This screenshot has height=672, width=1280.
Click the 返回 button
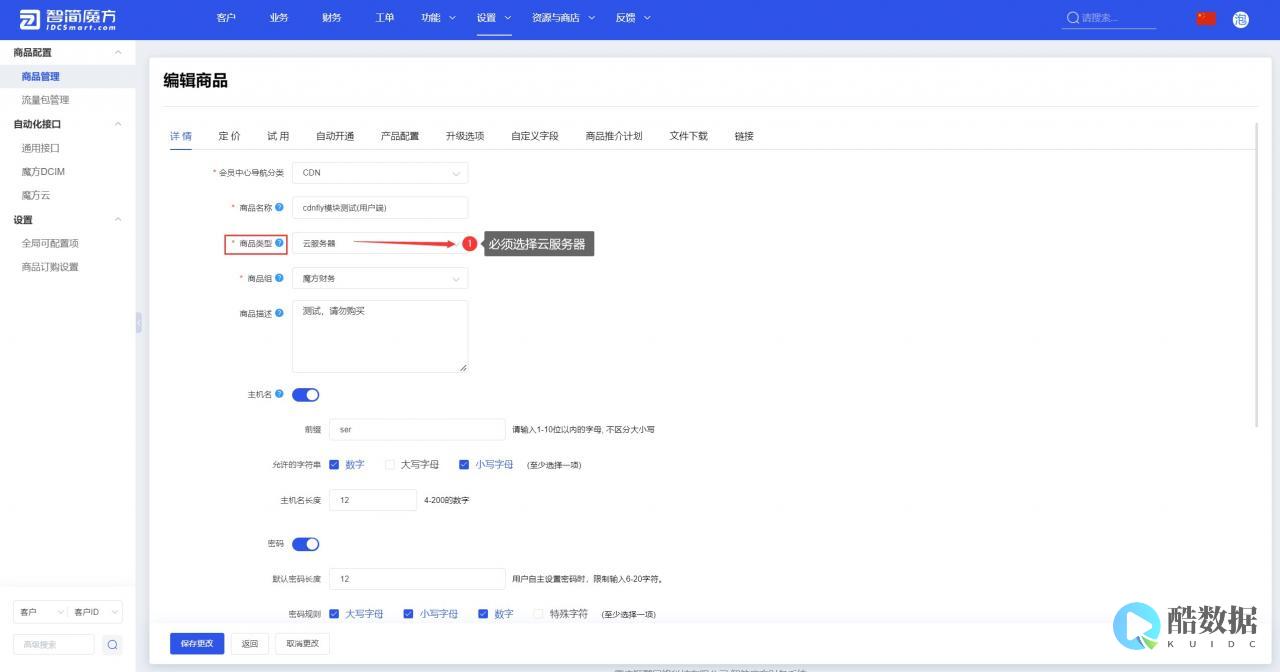pos(250,644)
